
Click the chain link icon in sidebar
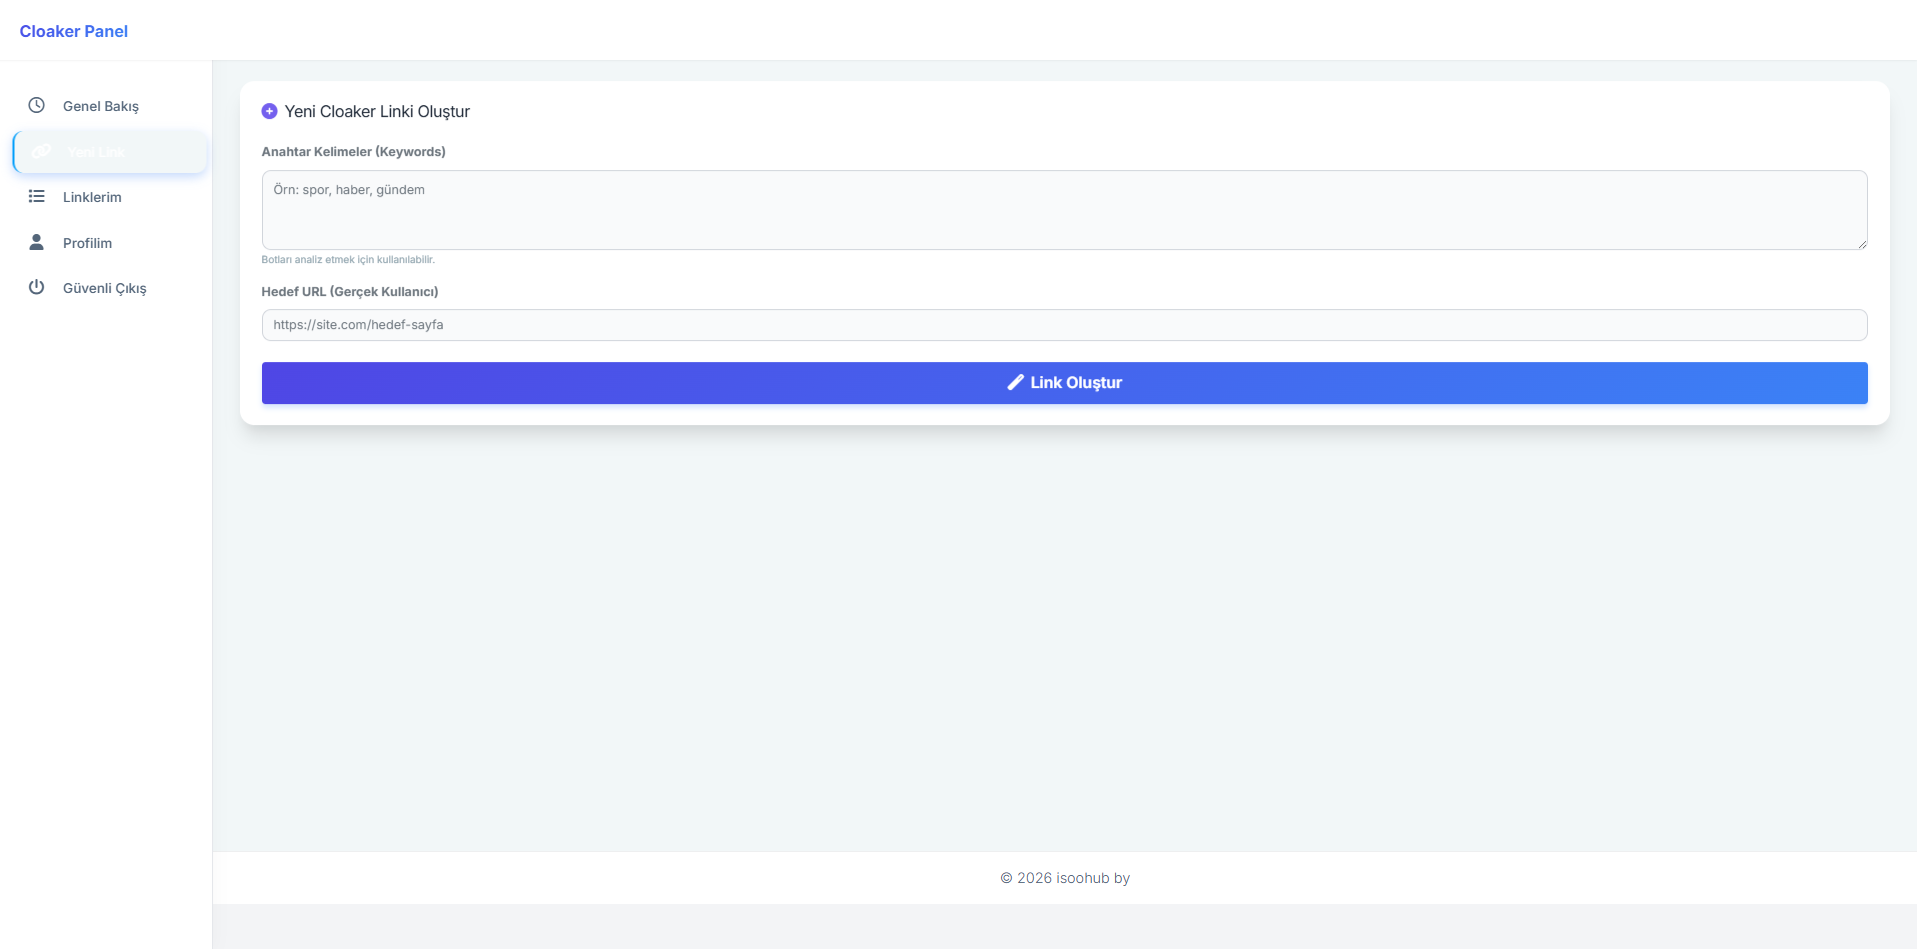(41, 152)
